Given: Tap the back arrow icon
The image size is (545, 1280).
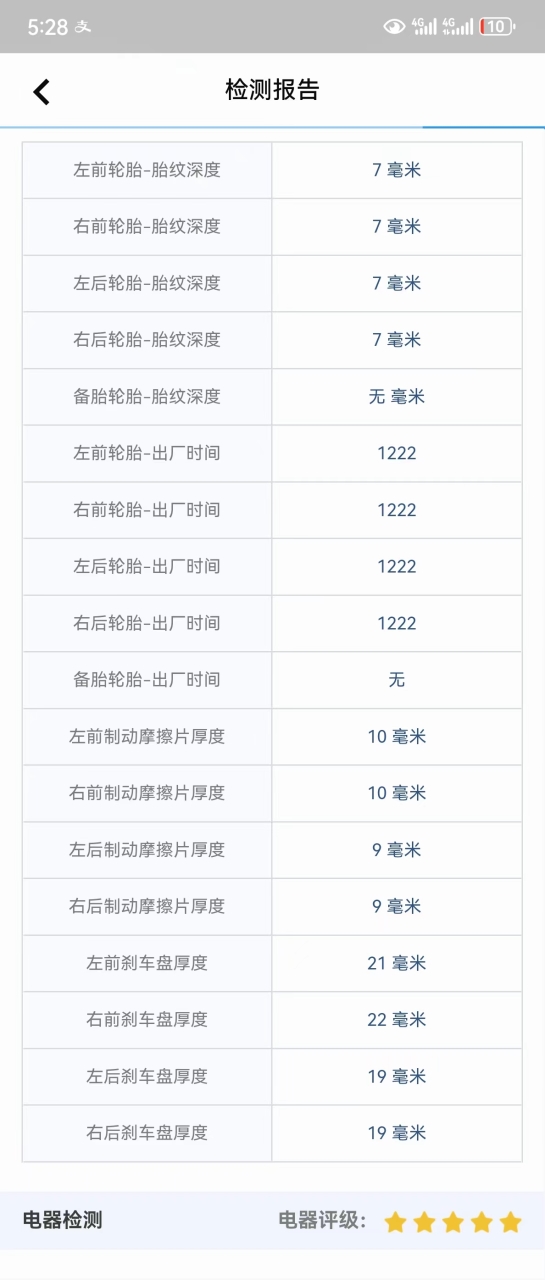Looking at the screenshot, I should click(x=41, y=92).
